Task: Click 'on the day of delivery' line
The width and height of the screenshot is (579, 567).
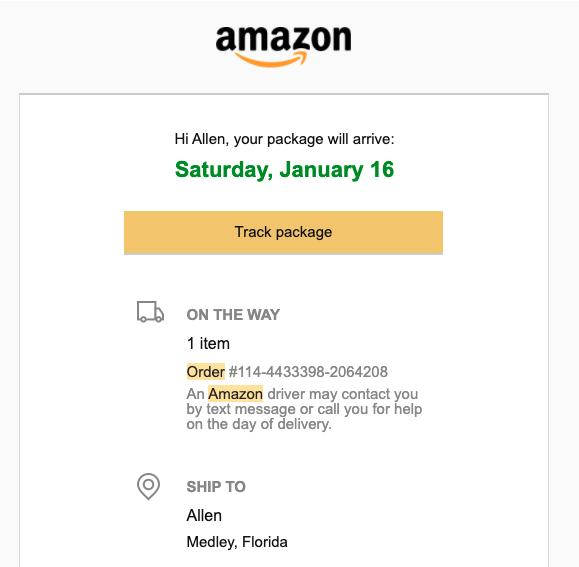Action: click(x=259, y=424)
